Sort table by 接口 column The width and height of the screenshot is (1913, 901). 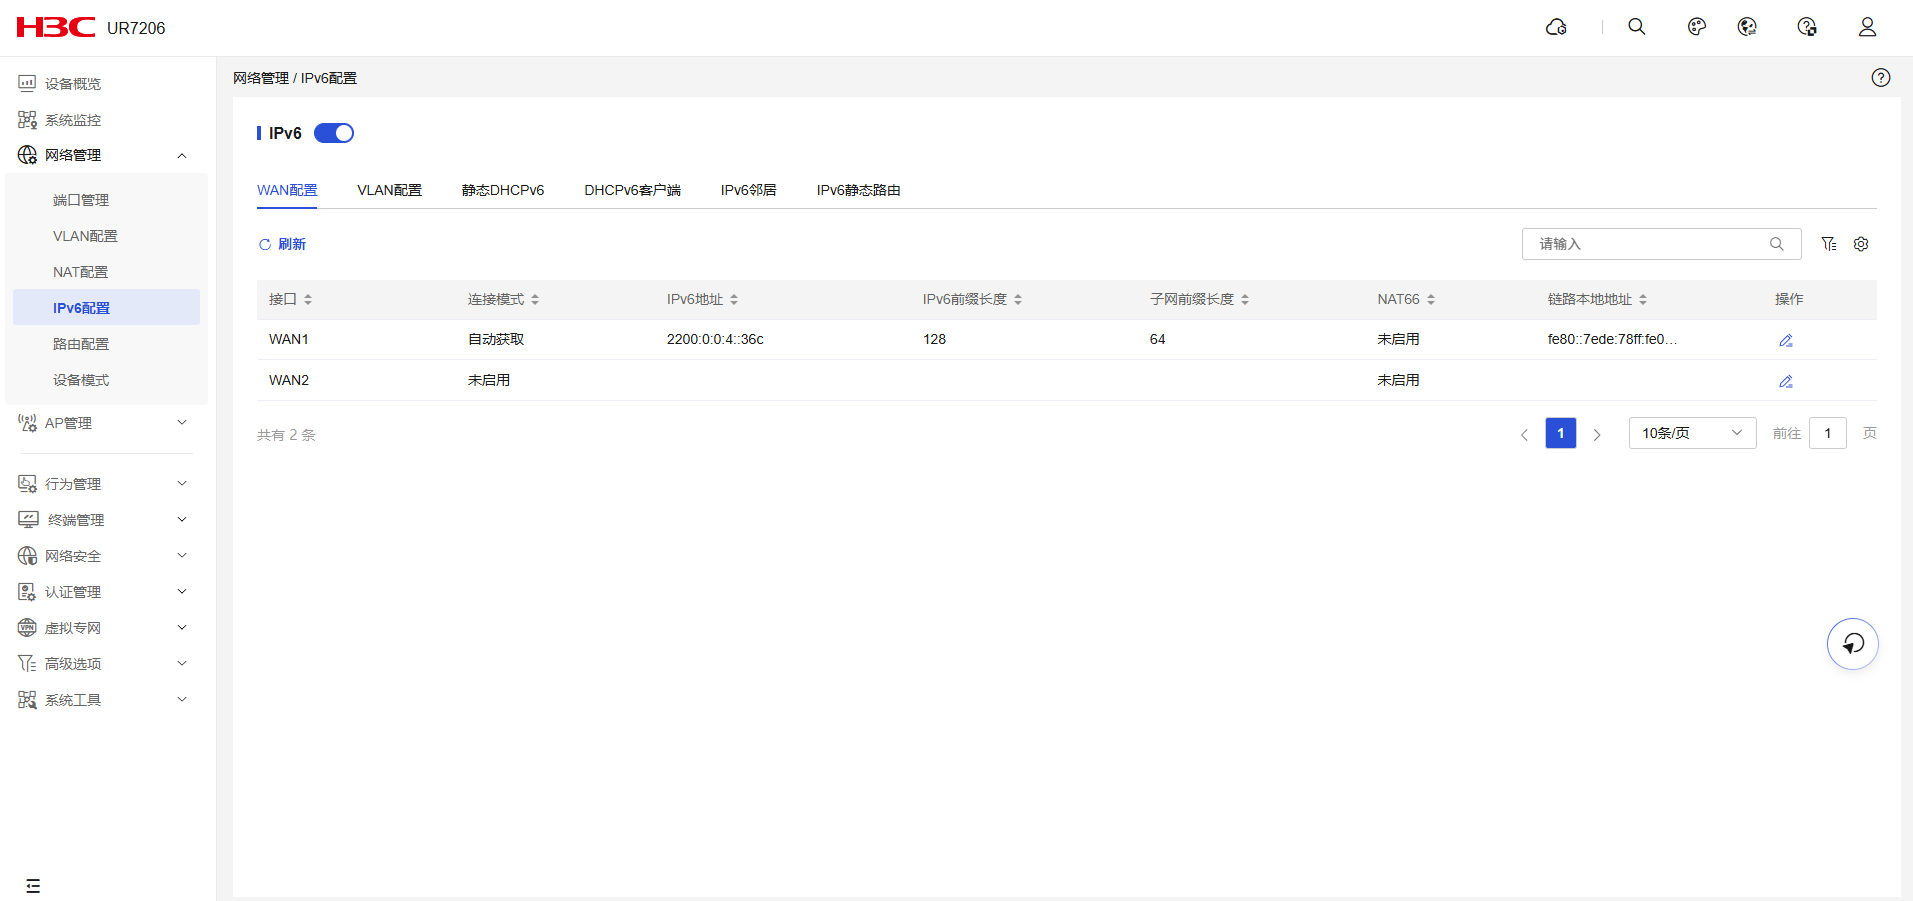click(x=308, y=299)
